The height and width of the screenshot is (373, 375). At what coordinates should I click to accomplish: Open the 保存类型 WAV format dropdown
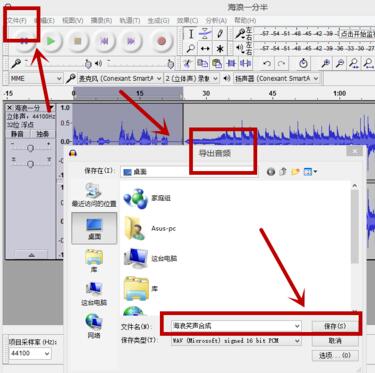coord(236,341)
